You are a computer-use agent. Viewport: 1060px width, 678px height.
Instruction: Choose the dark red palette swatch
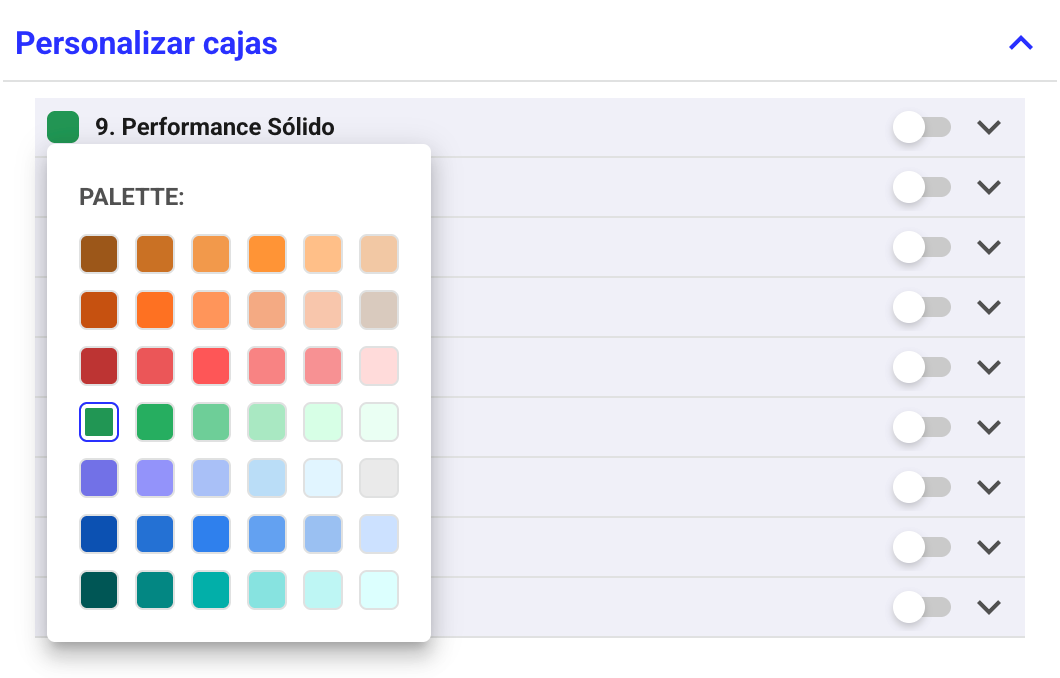click(x=99, y=366)
